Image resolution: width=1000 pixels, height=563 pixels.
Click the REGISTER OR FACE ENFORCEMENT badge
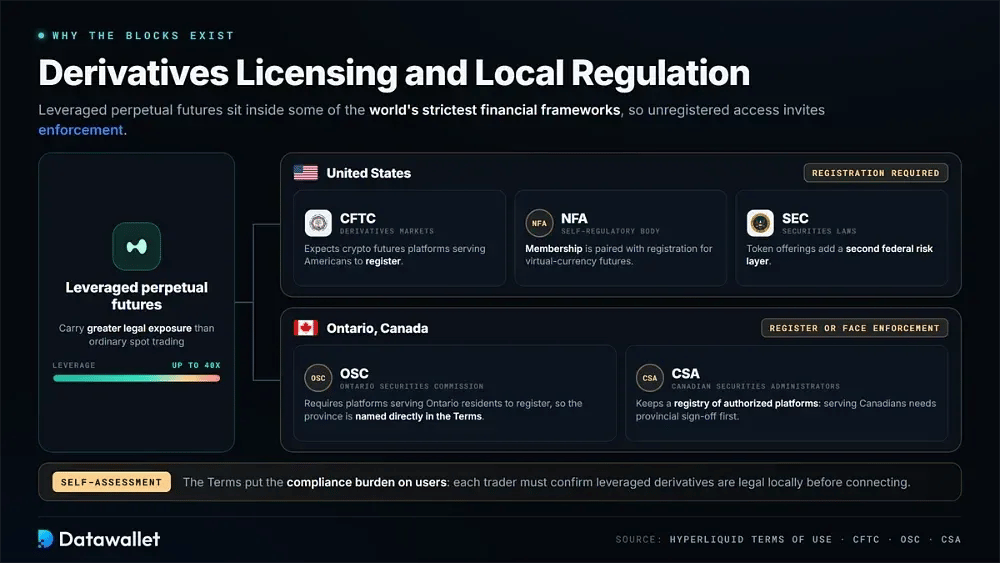point(855,328)
